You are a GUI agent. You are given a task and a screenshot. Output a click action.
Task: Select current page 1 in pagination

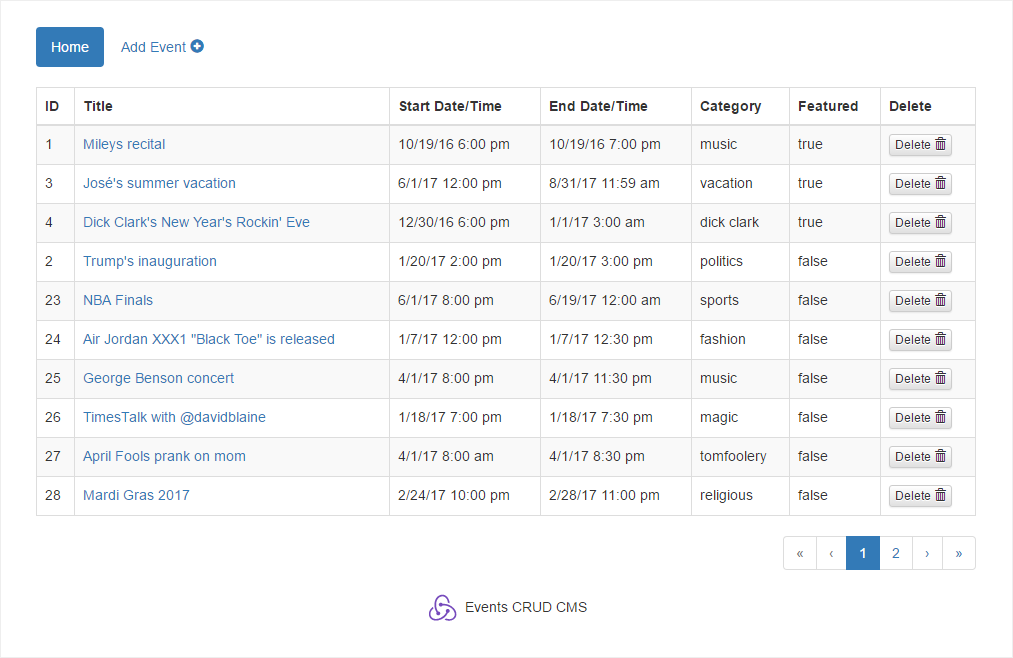coord(863,553)
